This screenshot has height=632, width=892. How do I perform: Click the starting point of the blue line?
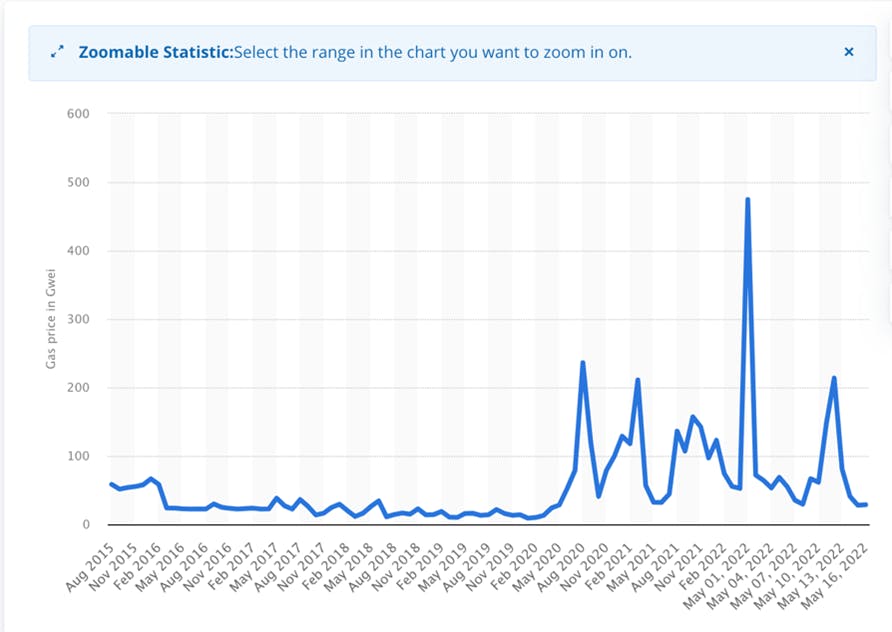[111, 484]
